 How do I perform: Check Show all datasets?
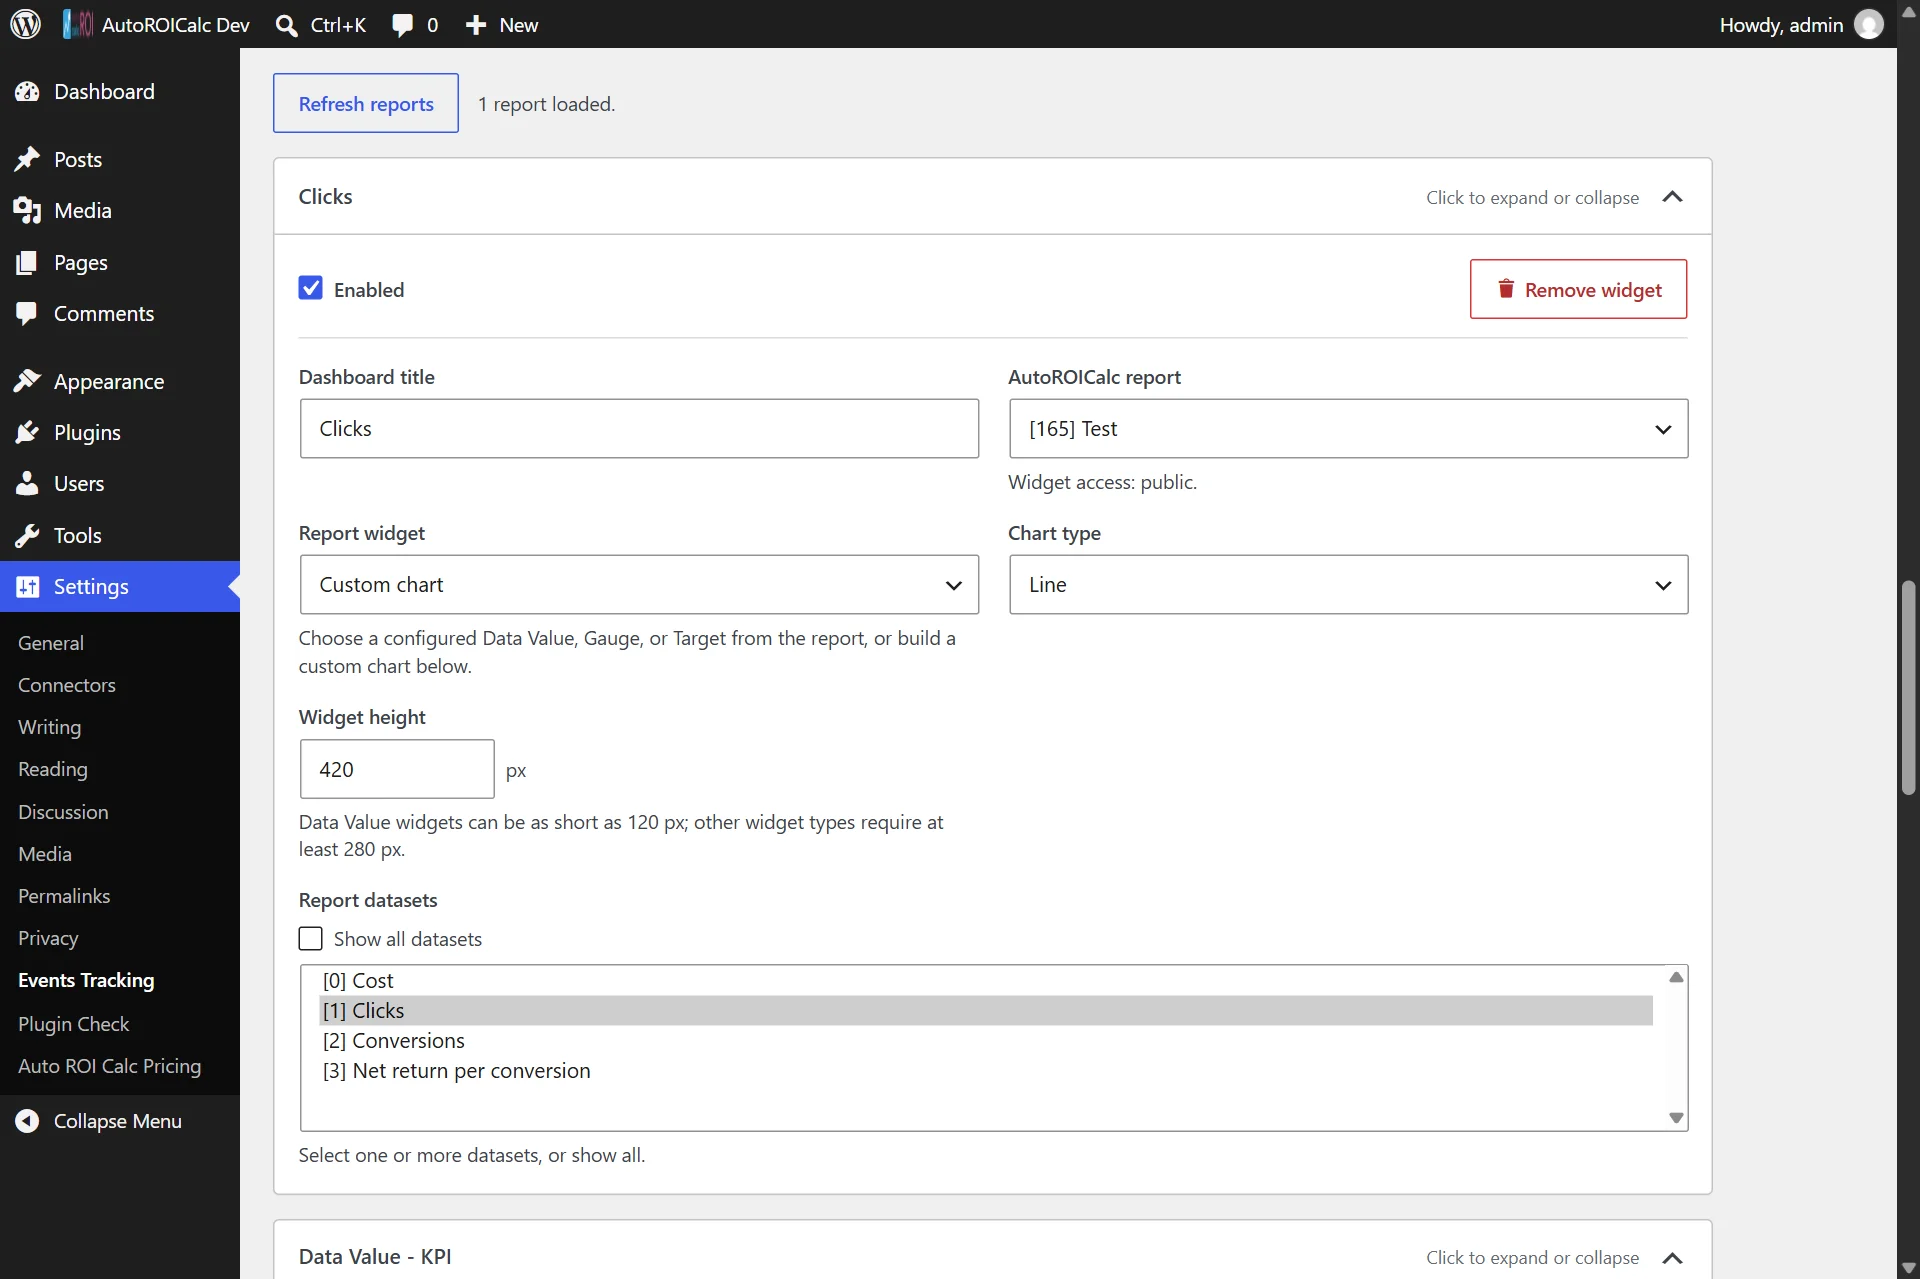(x=311, y=938)
